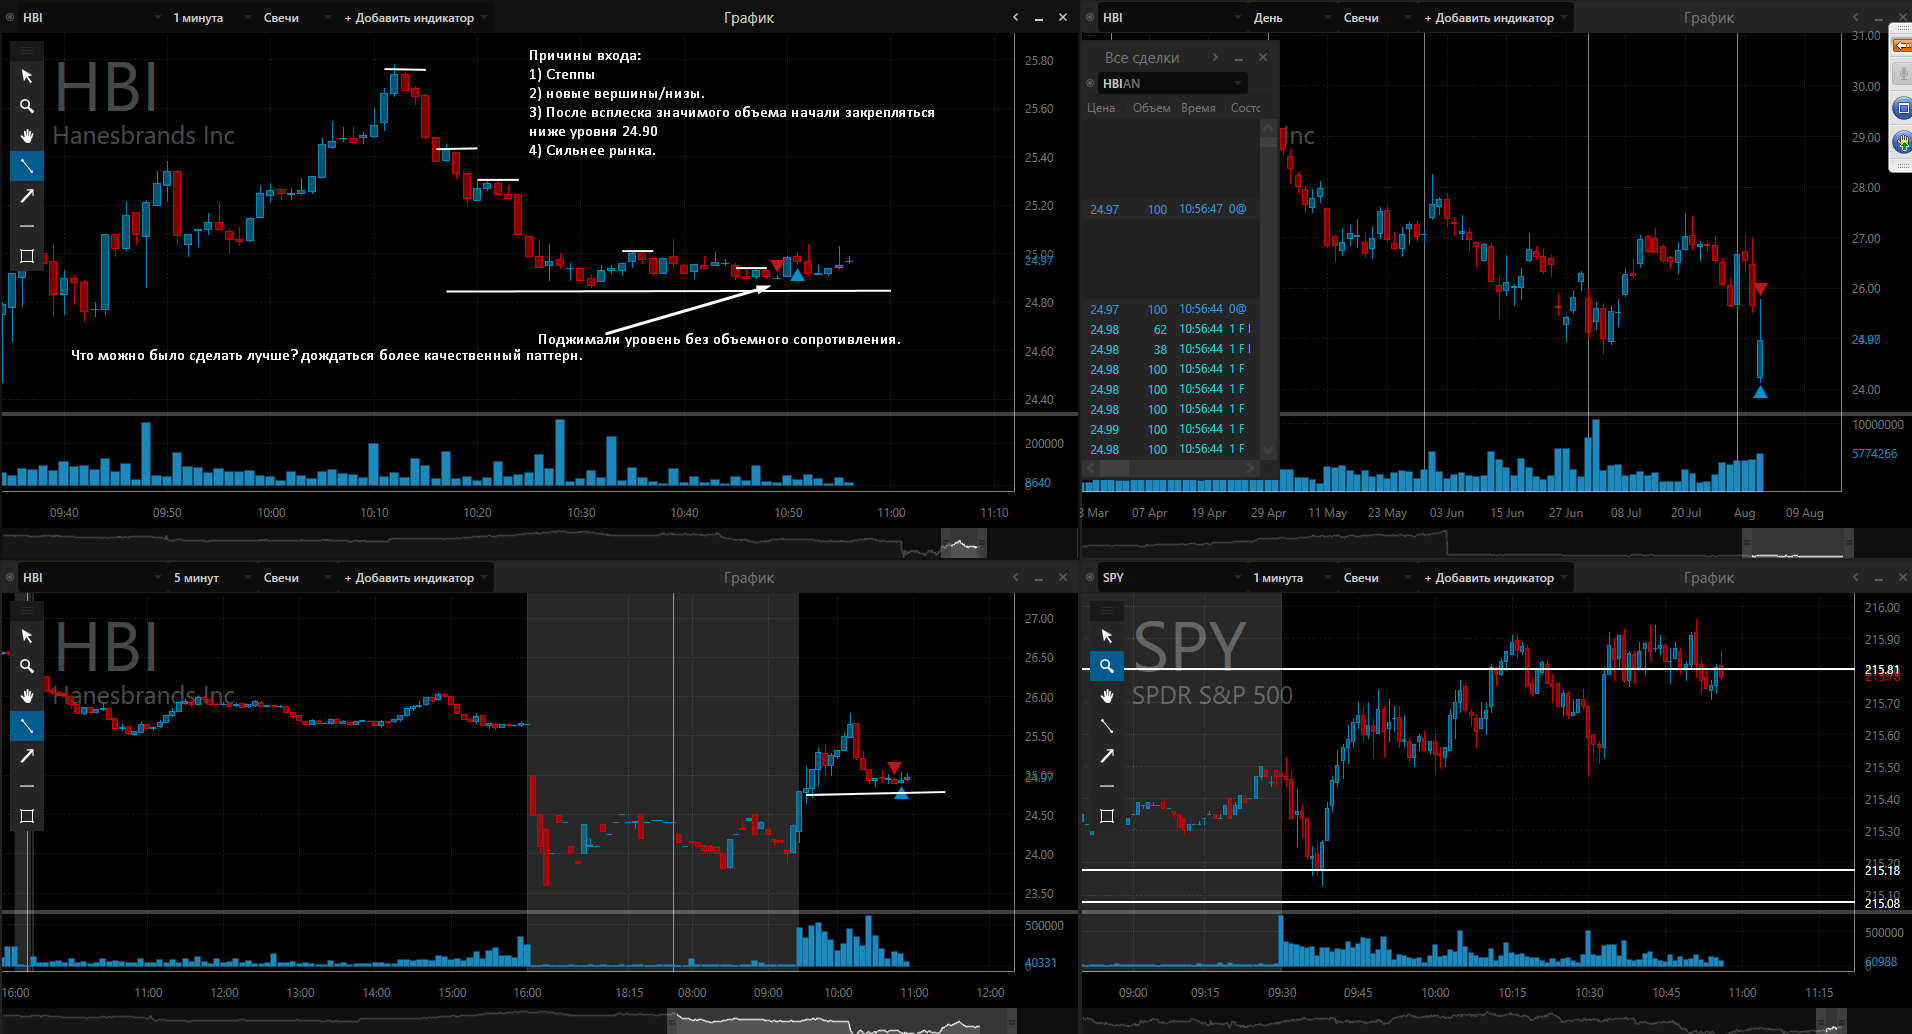The height and width of the screenshot is (1034, 1912).
Task: Select the line drawing tool in top-left HBI chart
Action: pos(27,166)
